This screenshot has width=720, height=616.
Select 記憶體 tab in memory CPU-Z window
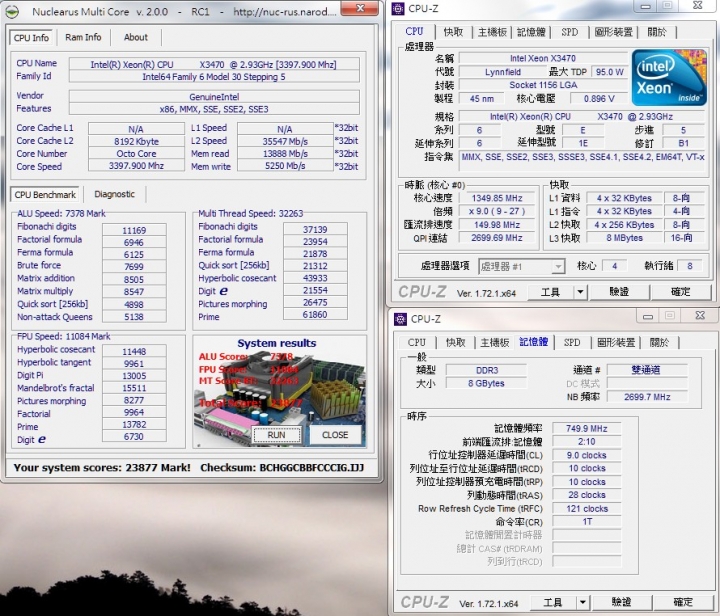[x=534, y=342]
